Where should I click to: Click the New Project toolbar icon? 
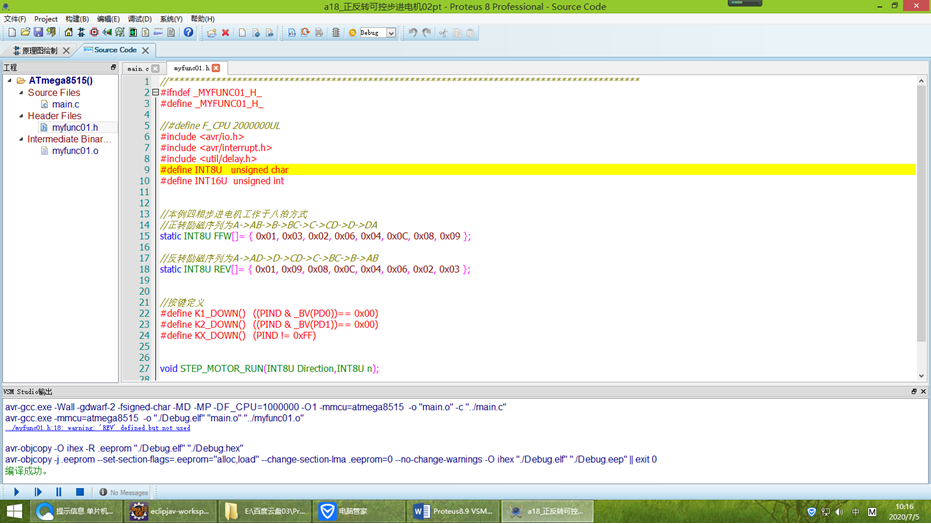click(x=12, y=33)
